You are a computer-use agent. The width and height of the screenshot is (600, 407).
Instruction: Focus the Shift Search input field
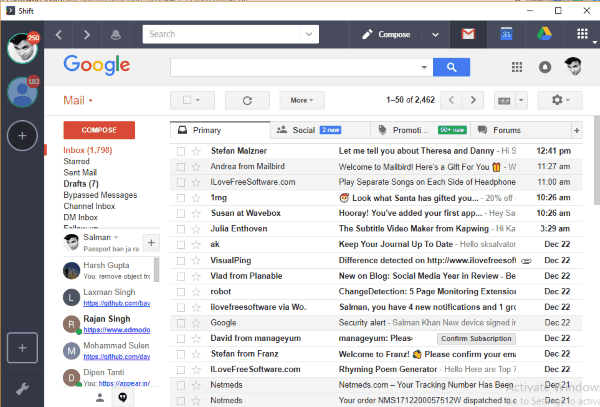pyautogui.click(x=221, y=34)
